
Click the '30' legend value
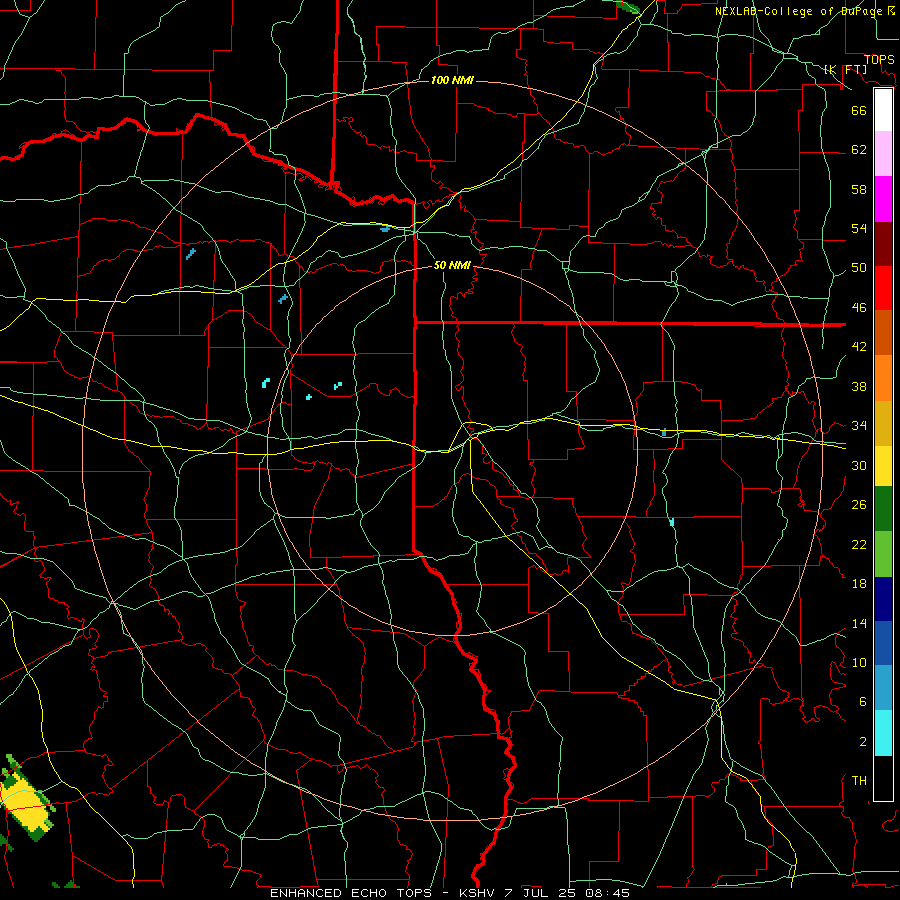859,465
